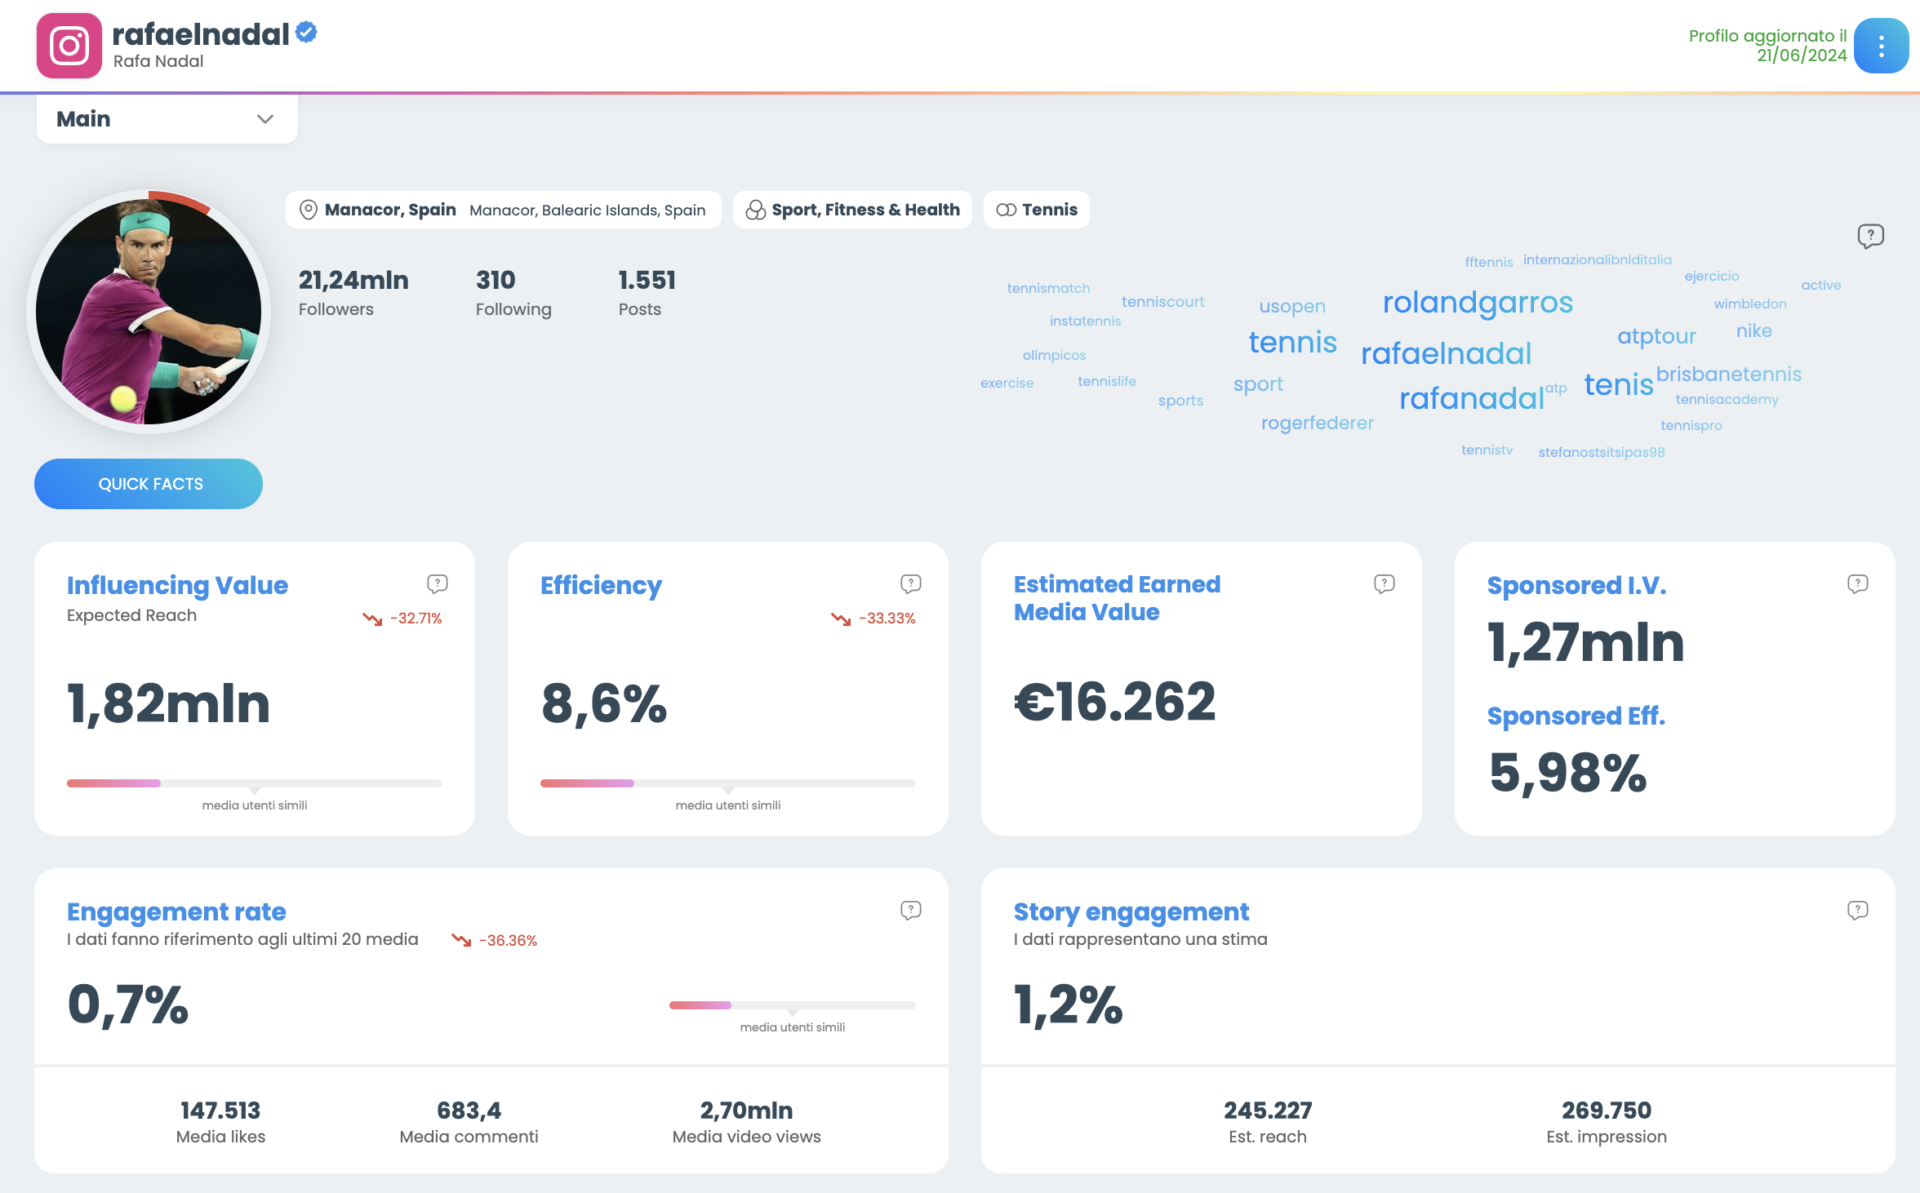Click the location pin icon

pos(309,210)
